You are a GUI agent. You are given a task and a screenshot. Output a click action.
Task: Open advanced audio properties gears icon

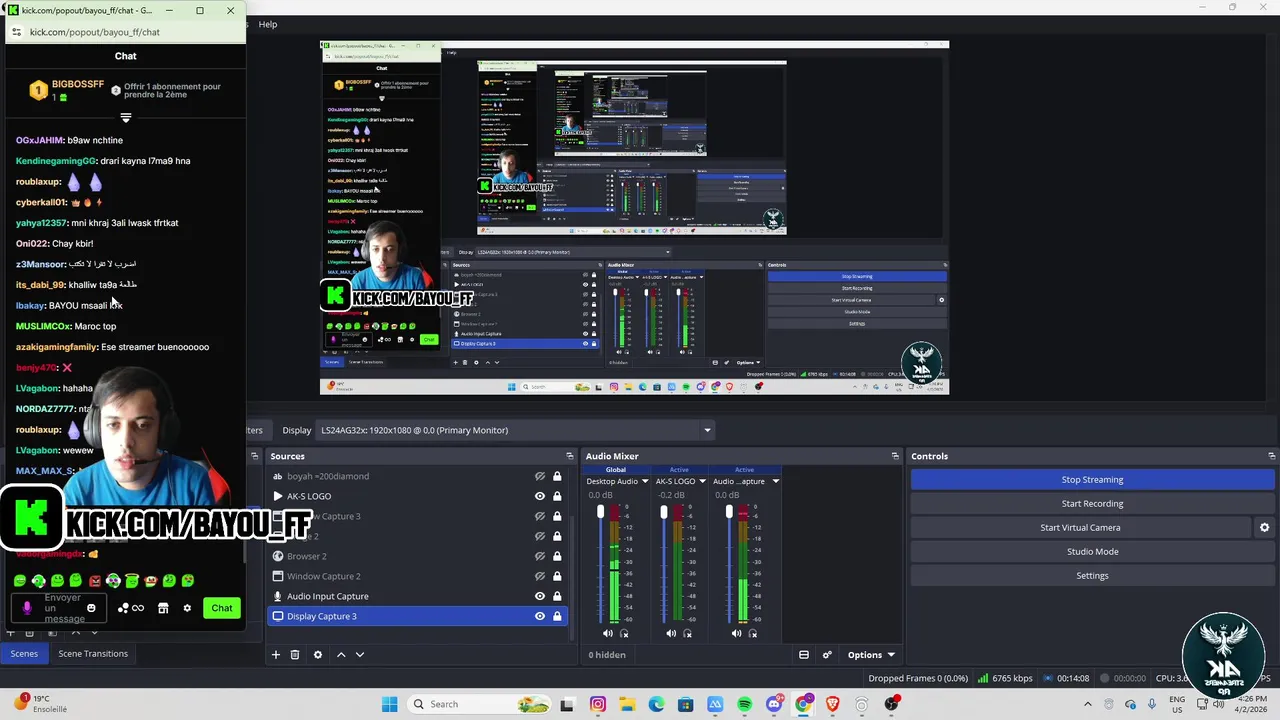coord(827,655)
